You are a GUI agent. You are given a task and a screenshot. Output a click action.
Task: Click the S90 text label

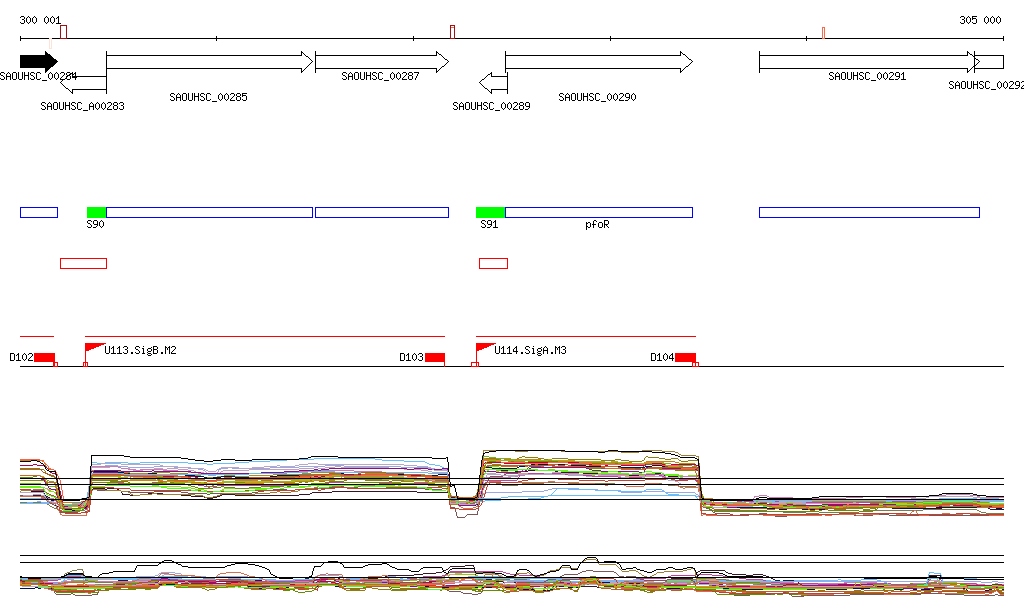tap(95, 225)
